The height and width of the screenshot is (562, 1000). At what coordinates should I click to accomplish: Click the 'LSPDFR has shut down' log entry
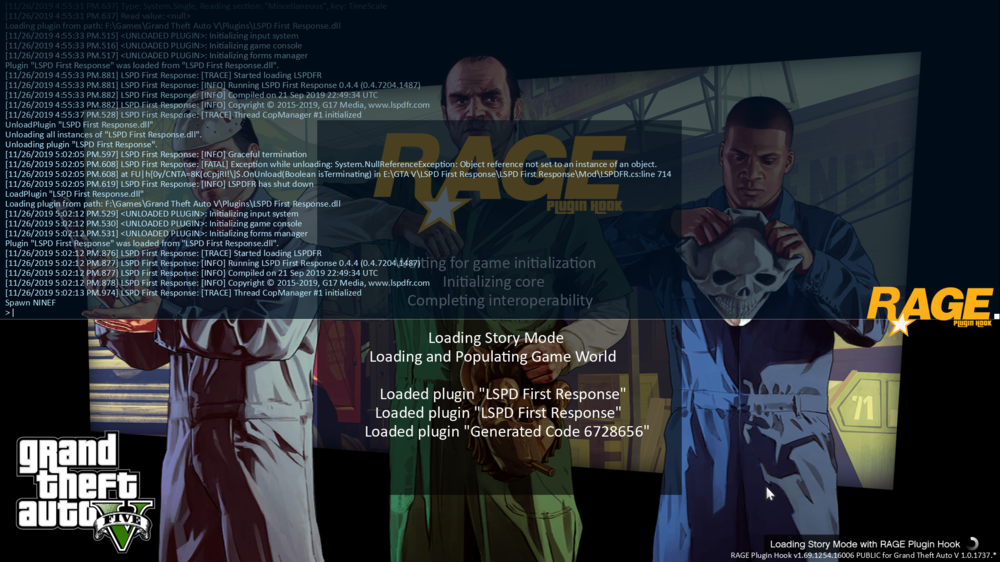(159, 184)
